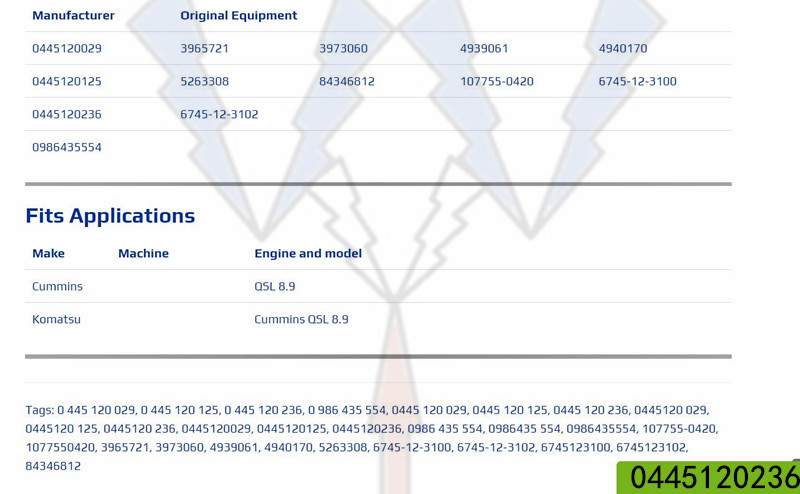Open tag 0986435 554
This screenshot has height=494, width=800.
[524, 429]
